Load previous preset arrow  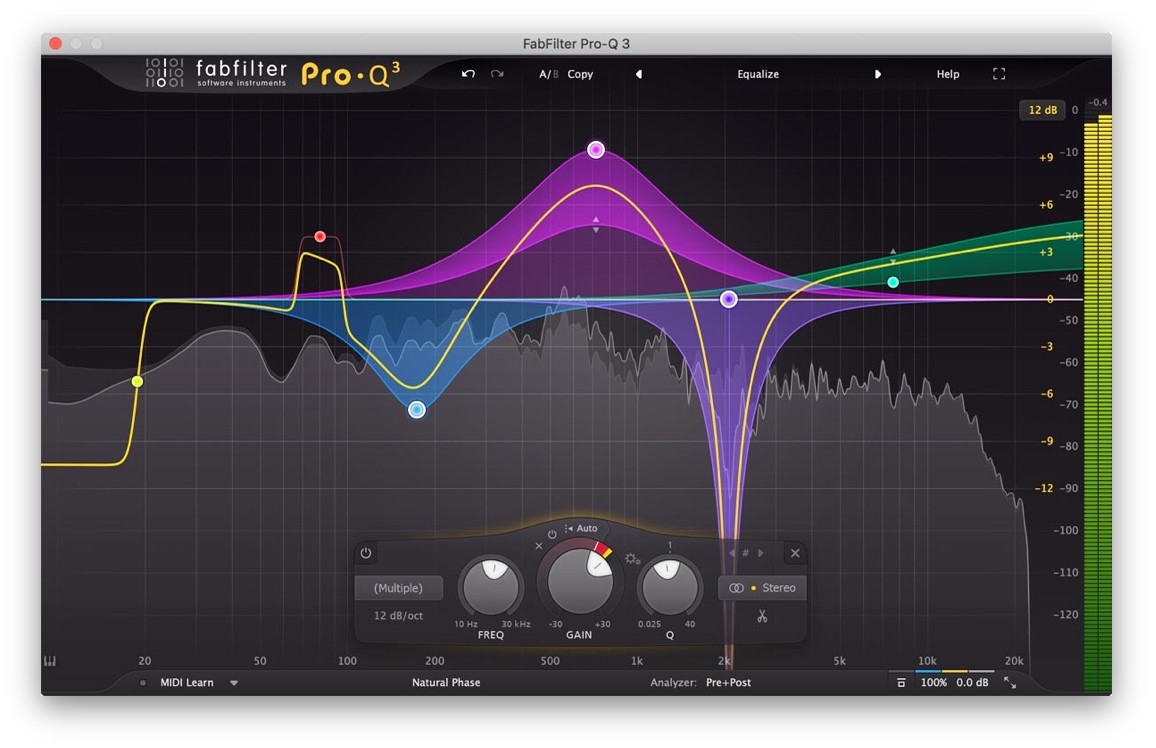[639, 74]
